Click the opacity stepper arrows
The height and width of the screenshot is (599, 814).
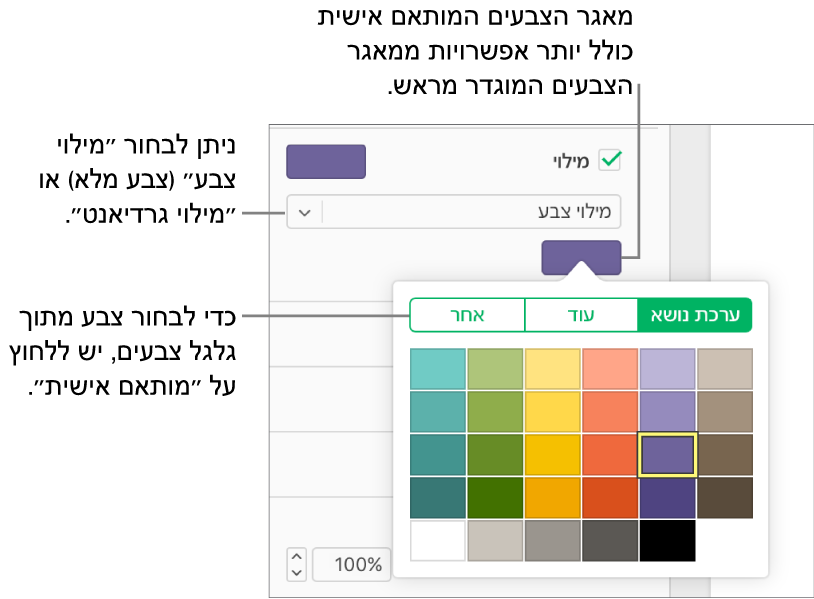tap(296, 565)
